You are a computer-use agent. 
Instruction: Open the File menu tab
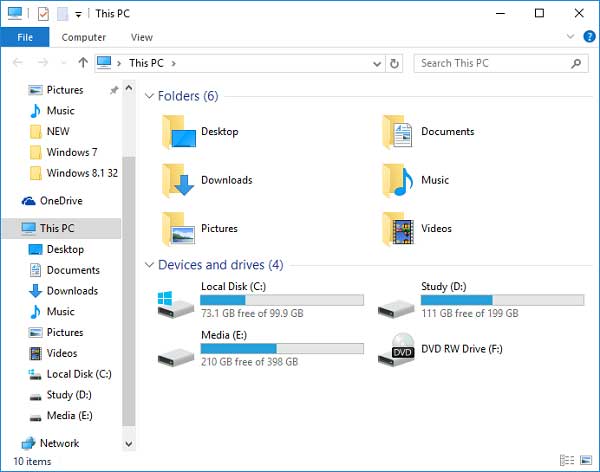[x=25, y=37]
